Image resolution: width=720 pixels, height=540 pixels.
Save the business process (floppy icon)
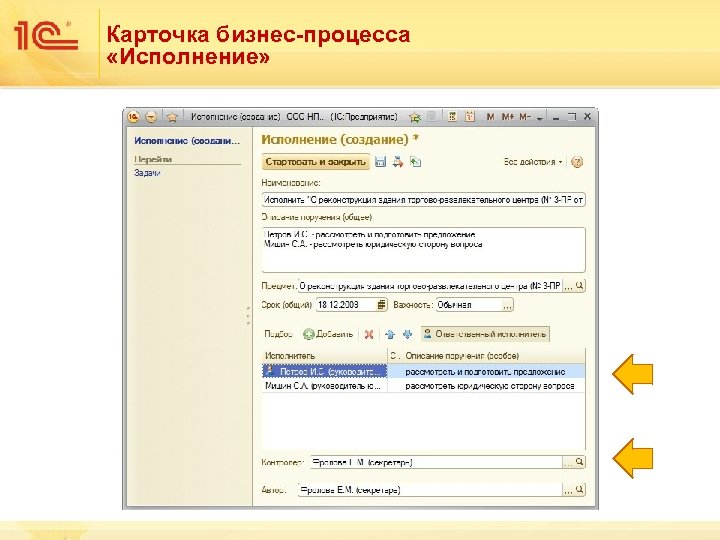(381, 162)
